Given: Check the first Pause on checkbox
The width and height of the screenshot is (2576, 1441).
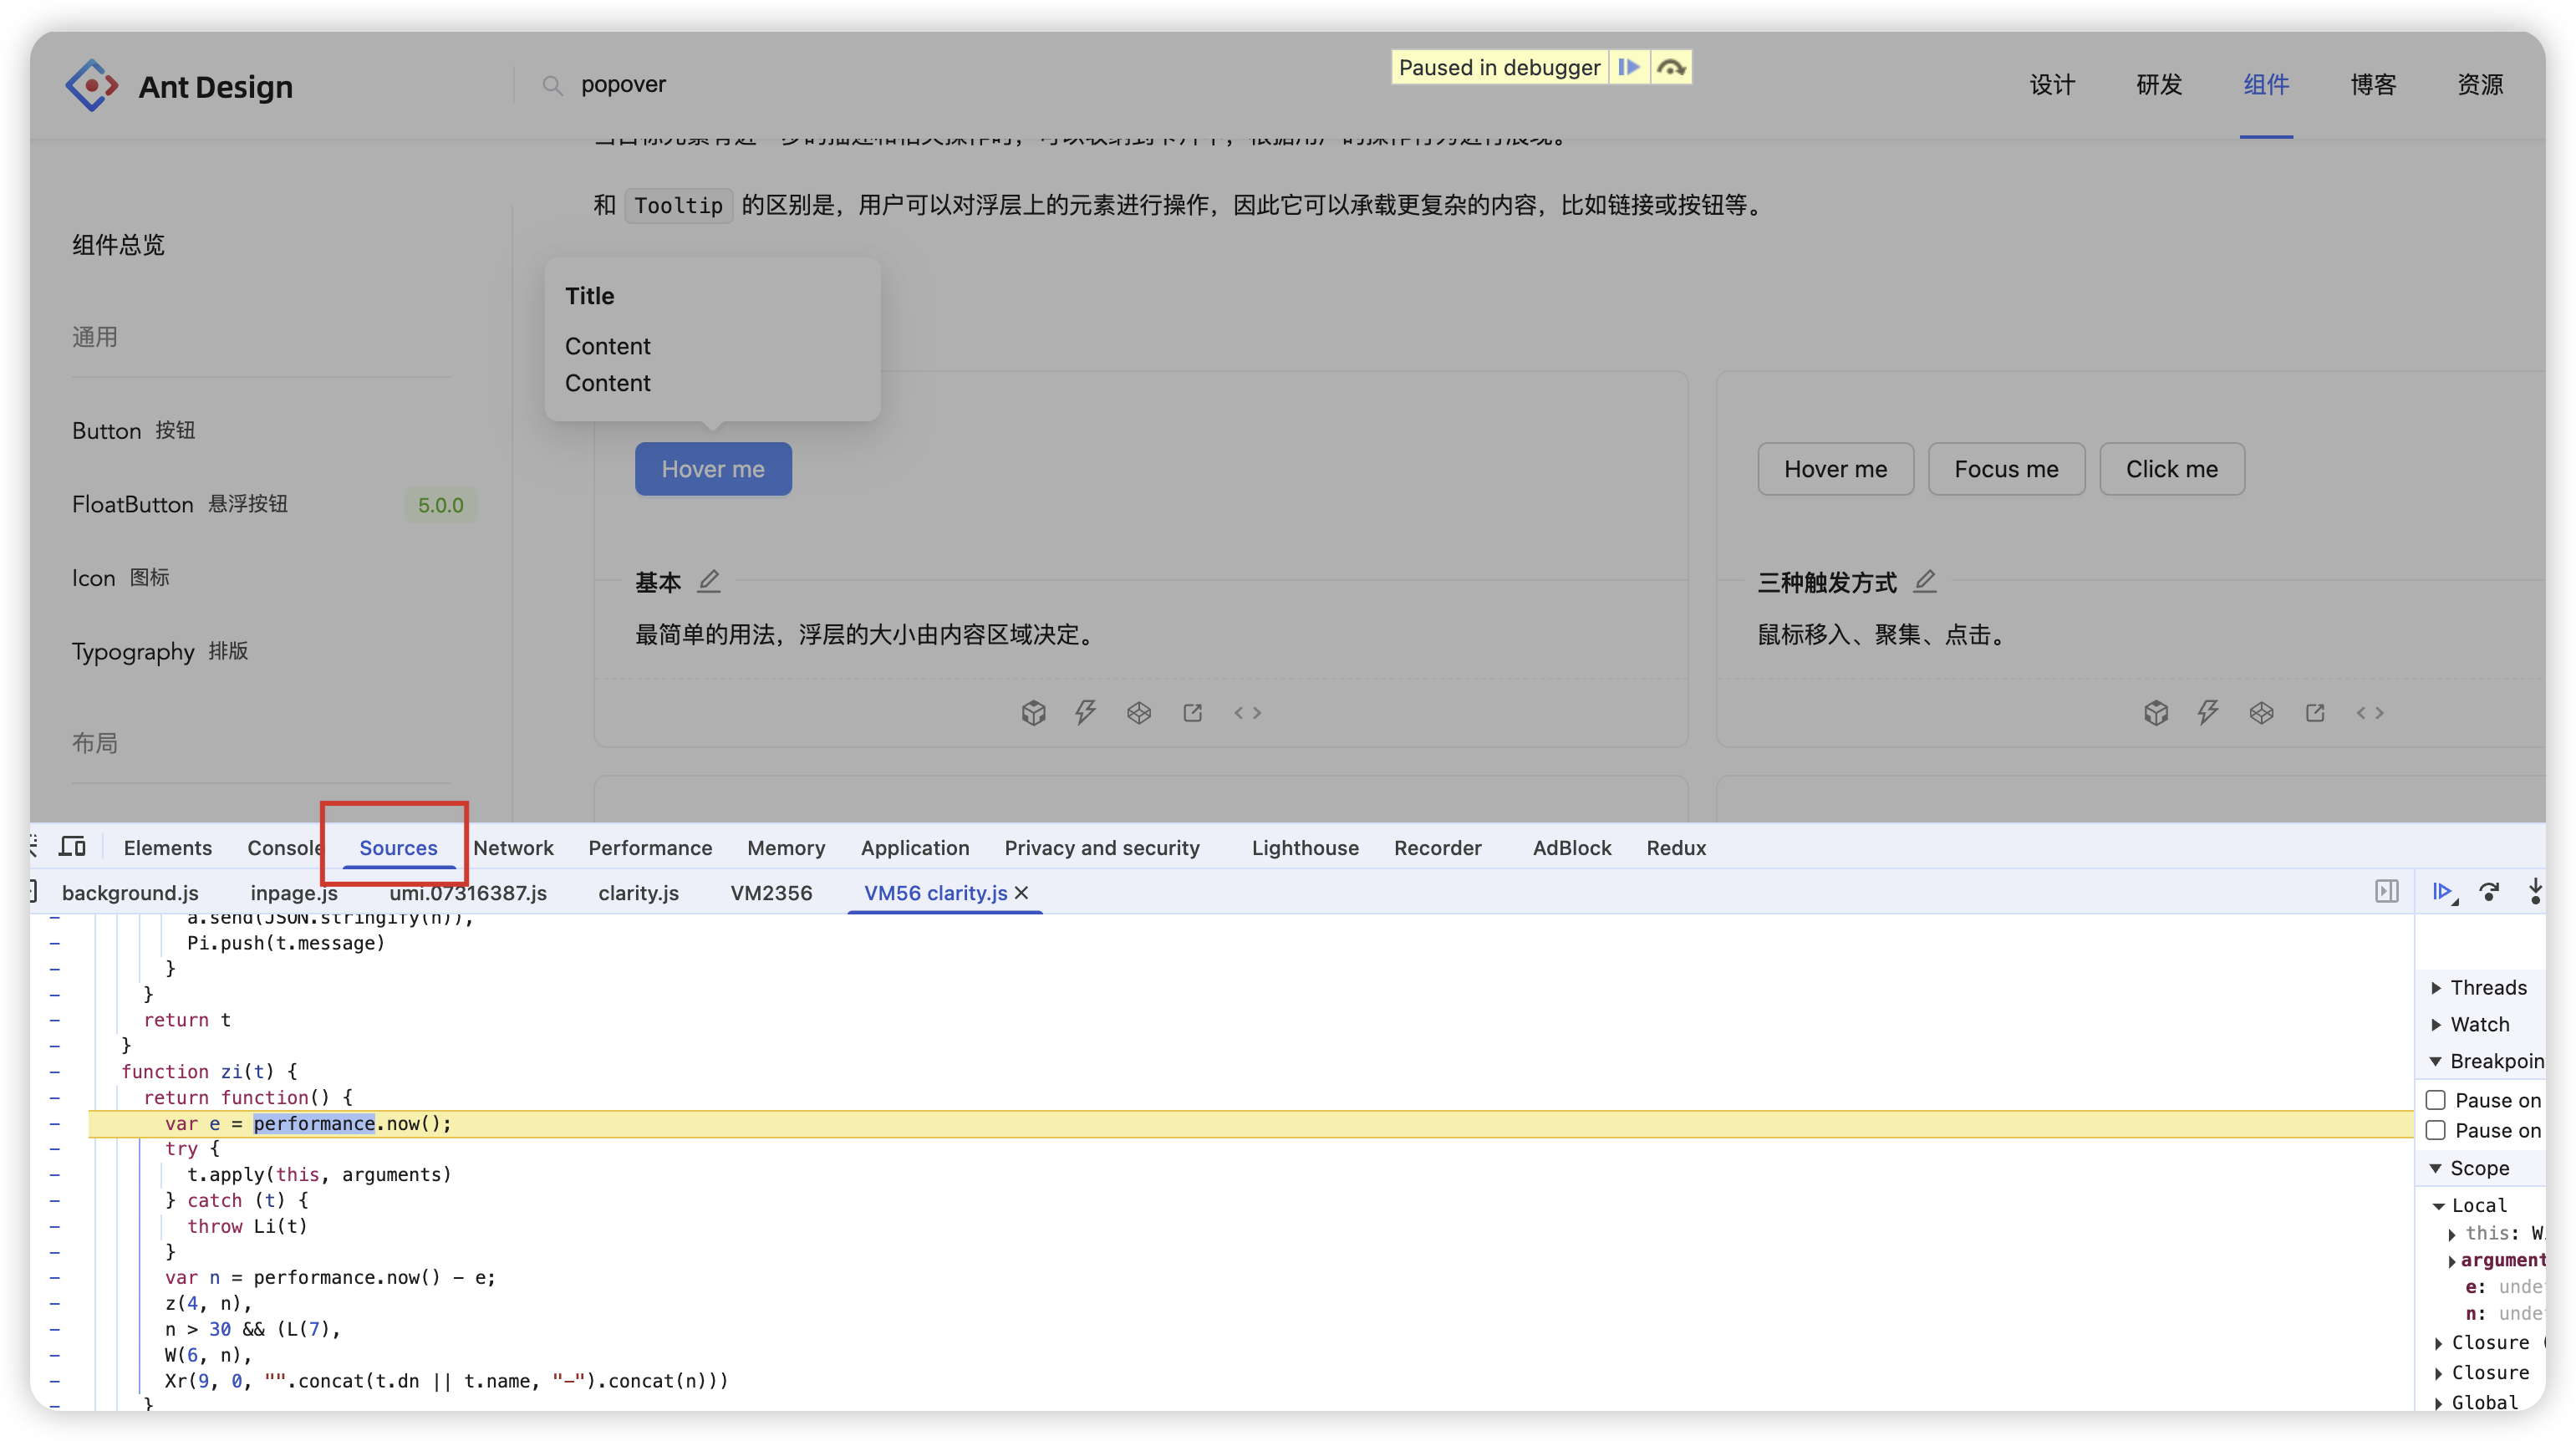Looking at the screenshot, I should coord(2436,1100).
